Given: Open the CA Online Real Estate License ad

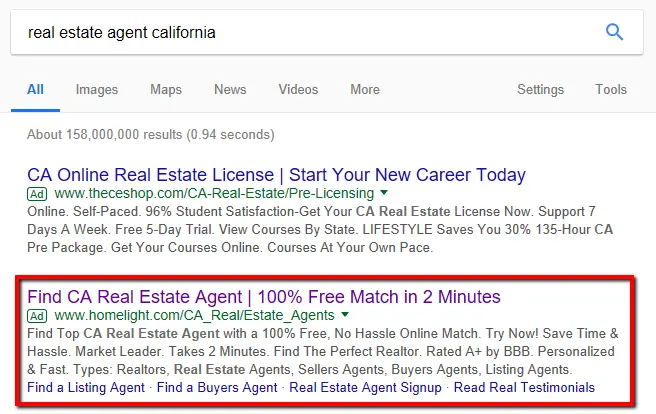Looking at the screenshot, I should [276, 175].
